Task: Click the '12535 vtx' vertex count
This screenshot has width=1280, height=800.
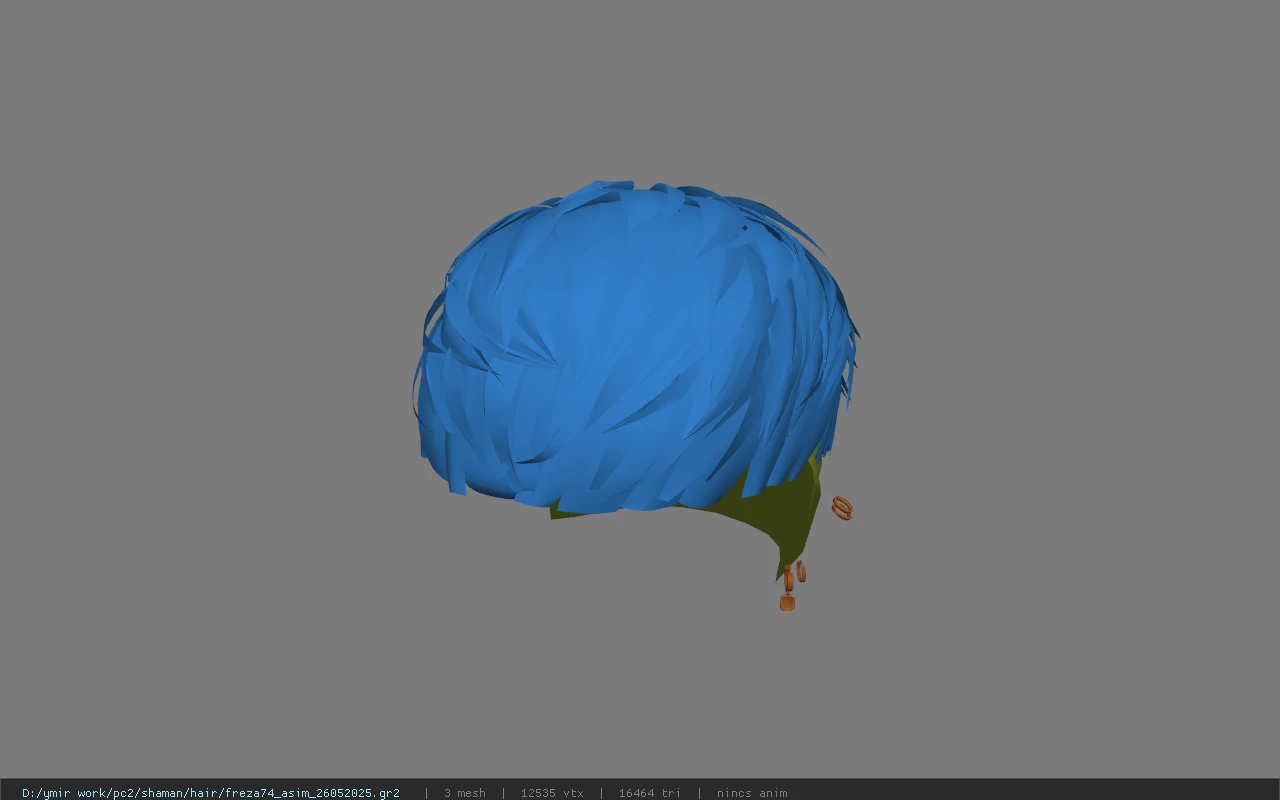Action: click(x=552, y=793)
